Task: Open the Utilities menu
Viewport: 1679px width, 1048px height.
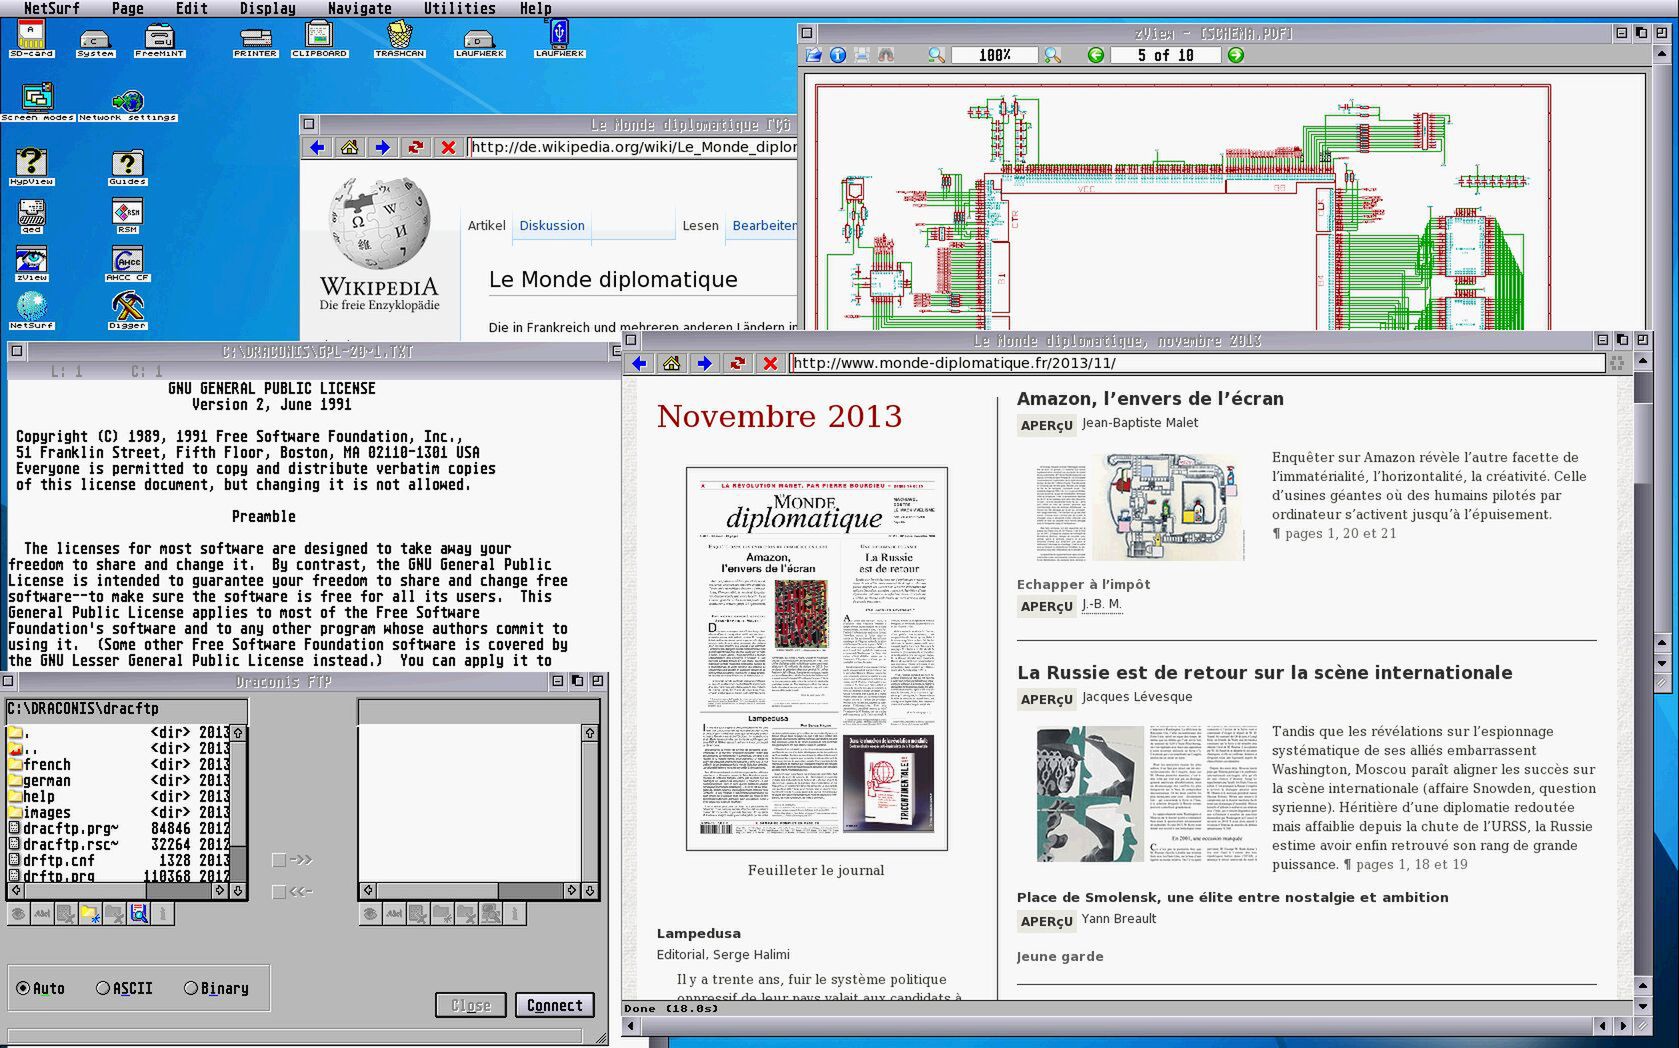Action: 459,9
